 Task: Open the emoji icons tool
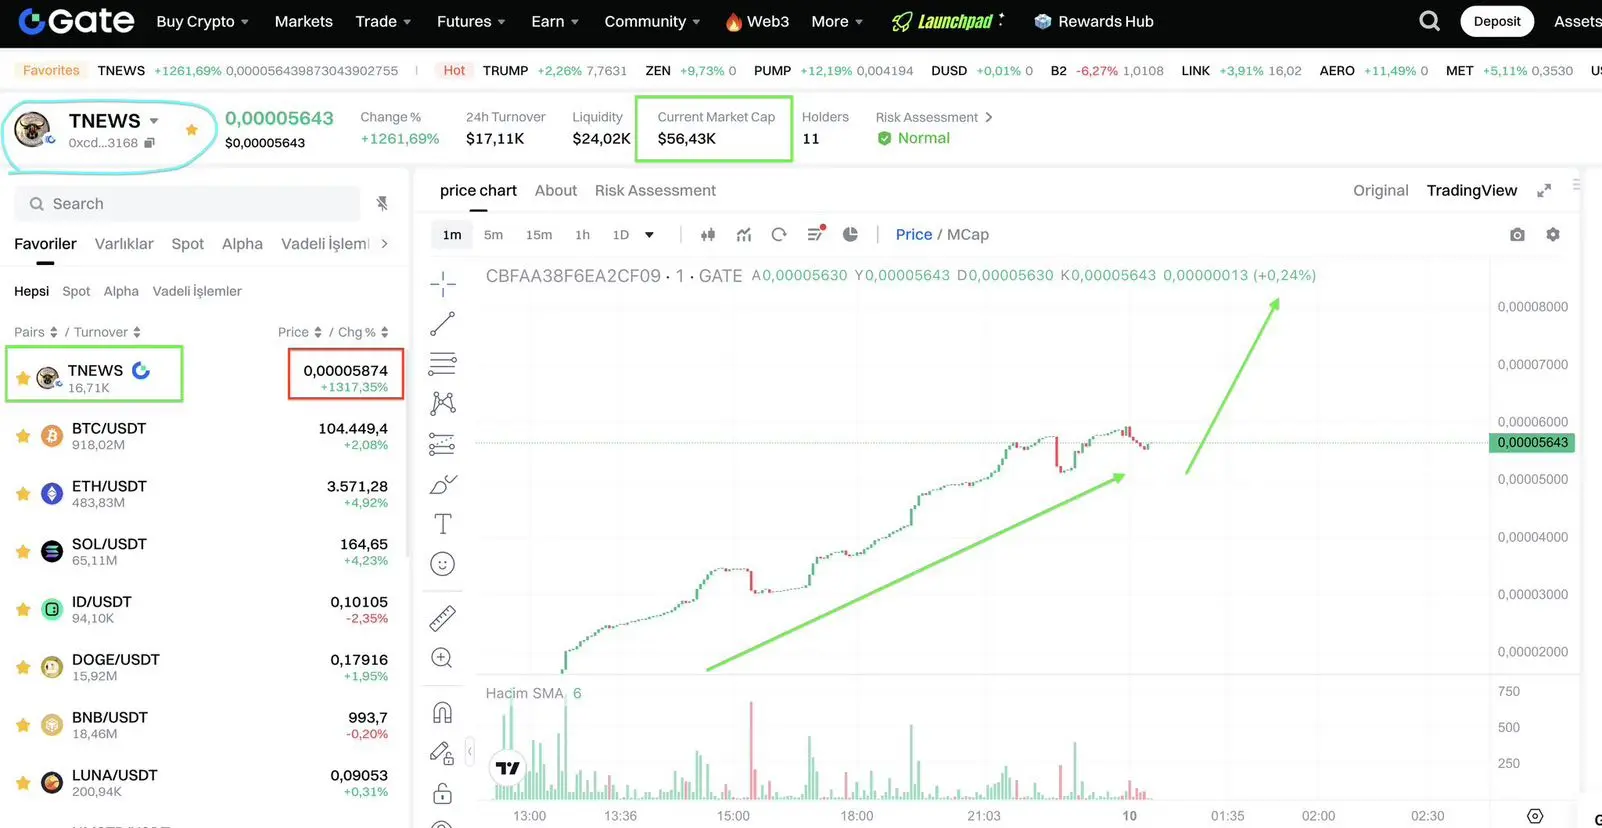[x=442, y=564]
